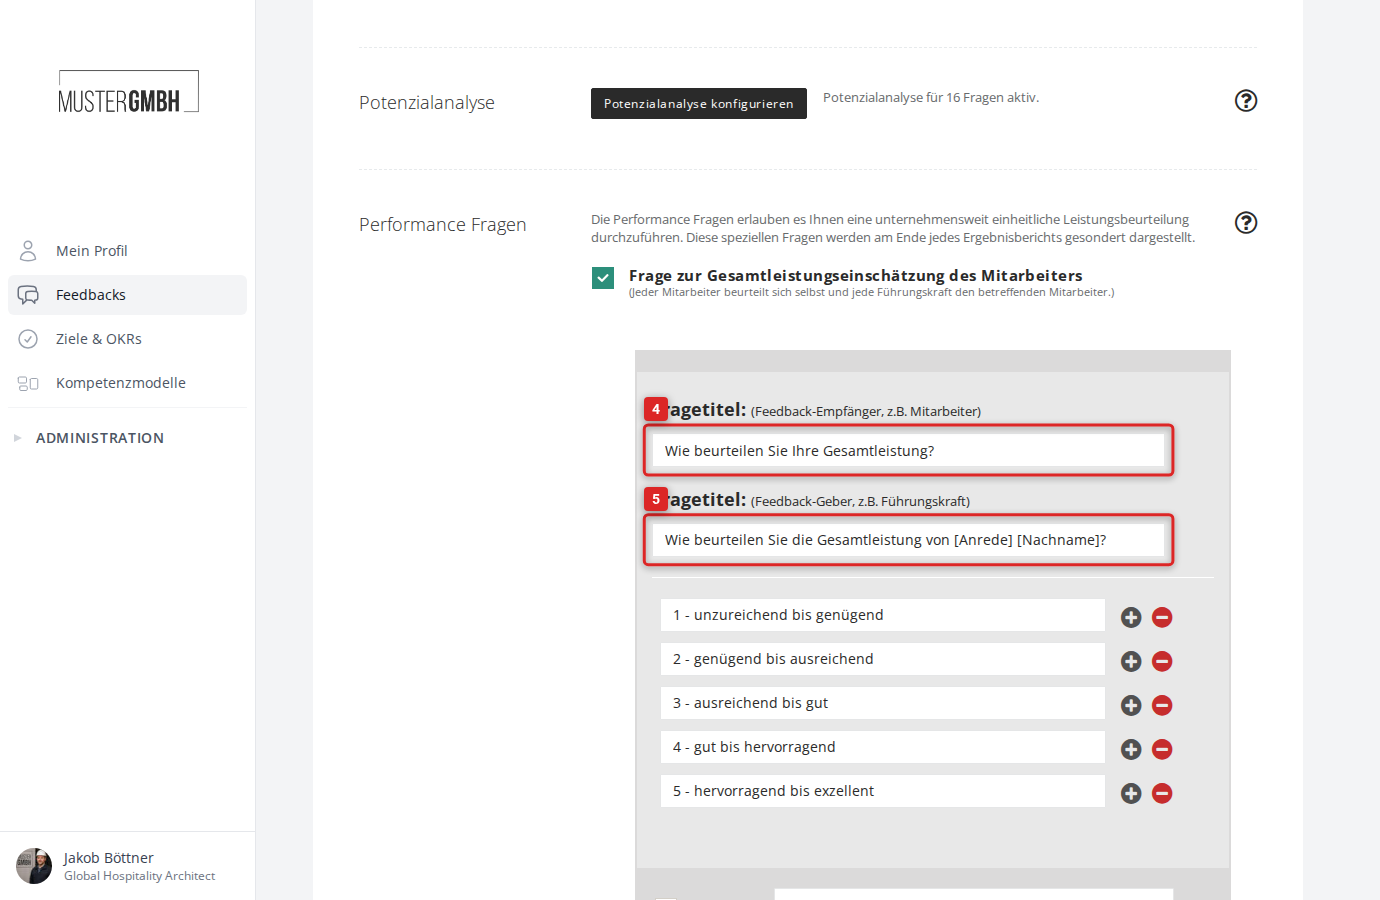Open the ADMINISTRATION menu section
Screen dimensions: 1380x900
pos(100,438)
